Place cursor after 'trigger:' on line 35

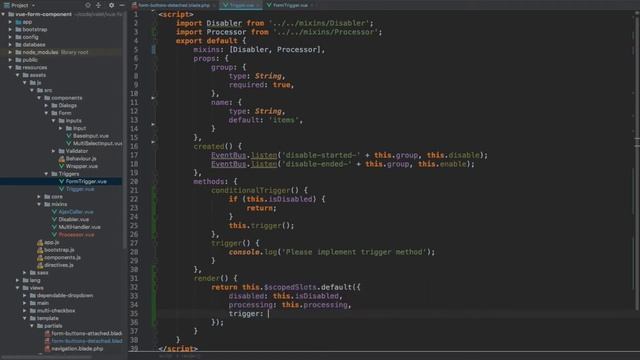coord(268,314)
